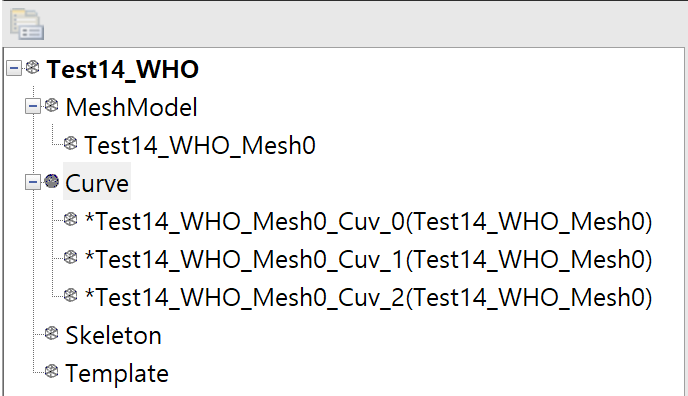Viewport: 688px width, 396px height.
Task: Select the *Test14_WHO_Mesh0_Cuv_0 curve entry
Action: [x=369, y=221]
